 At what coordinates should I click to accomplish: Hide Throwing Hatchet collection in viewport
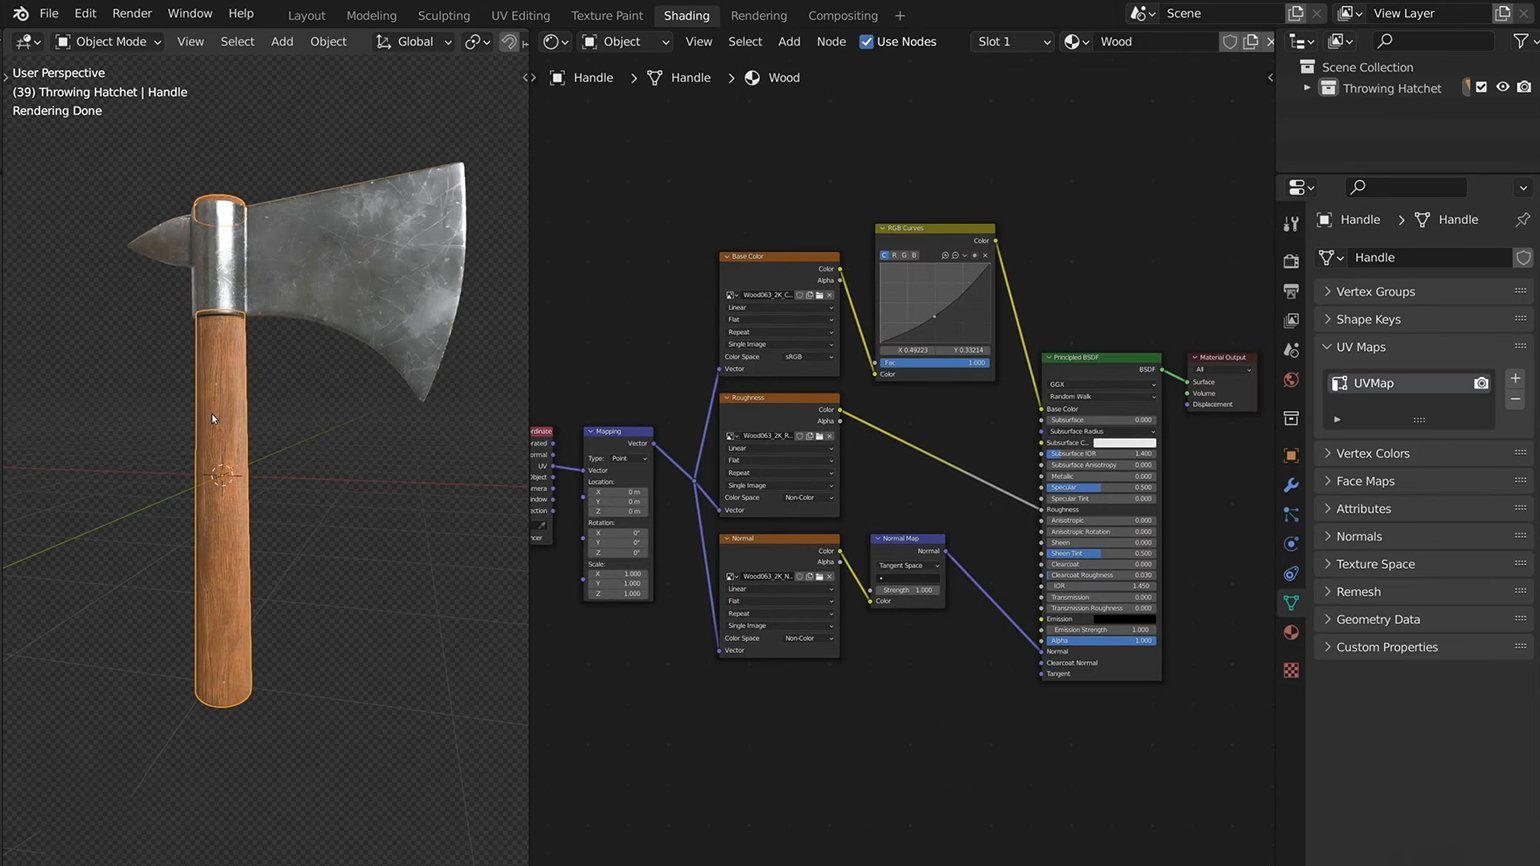(1502, 88)
